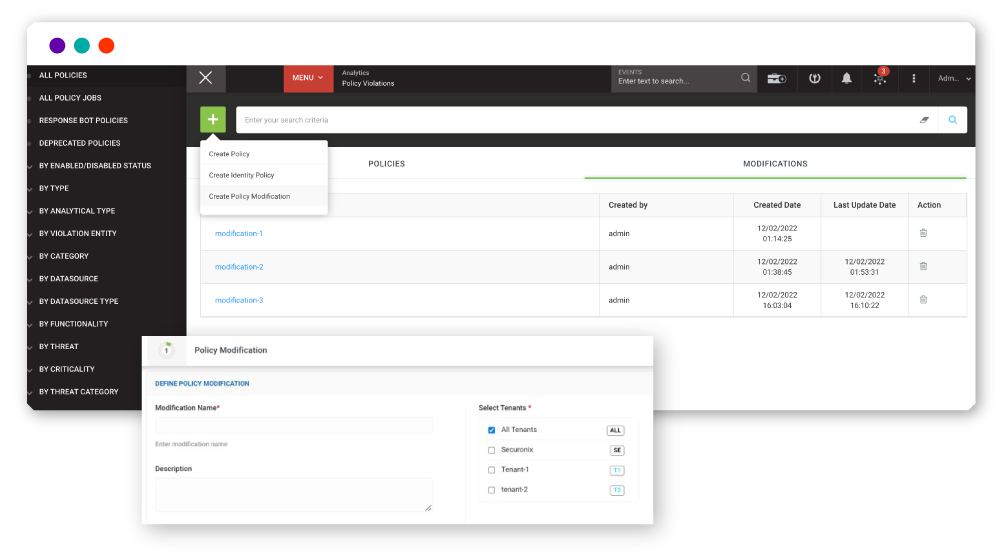Check the Securonix tenant checkbox
1000x560 pixels.
(x=491, y=450)
